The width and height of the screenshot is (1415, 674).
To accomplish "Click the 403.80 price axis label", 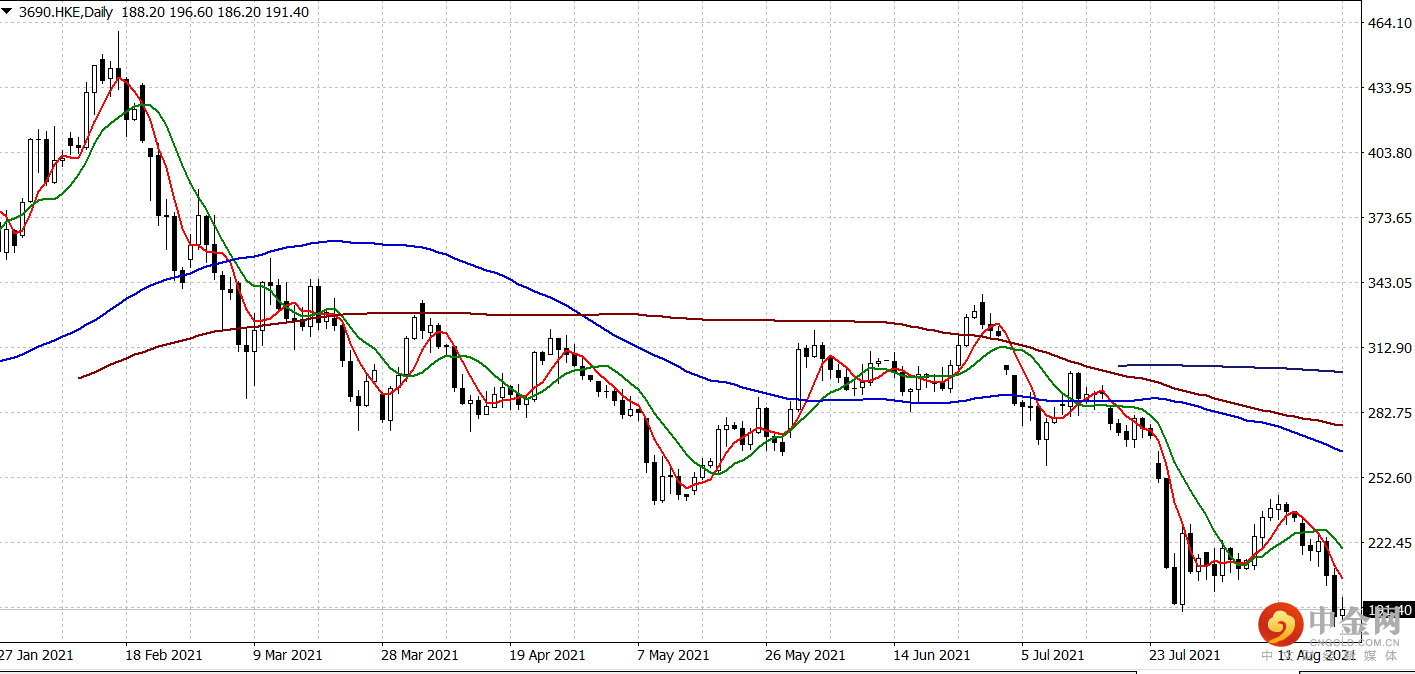I will coord(1389,153).
